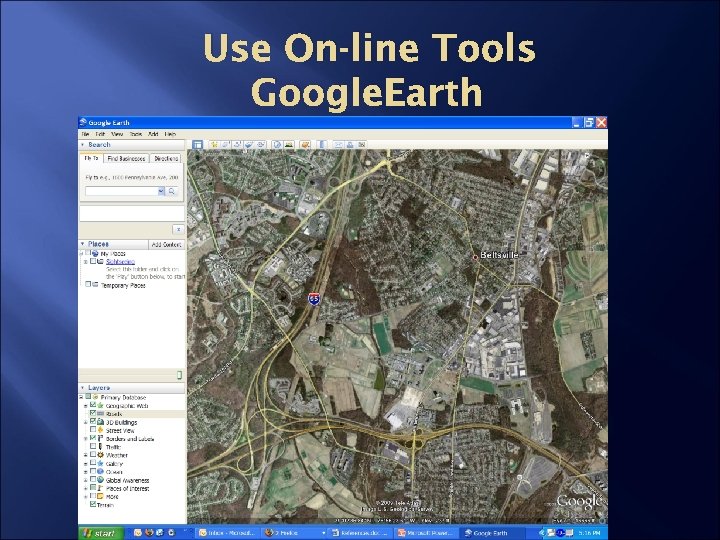Click the Sightseeing link in Places

point(120,261)
